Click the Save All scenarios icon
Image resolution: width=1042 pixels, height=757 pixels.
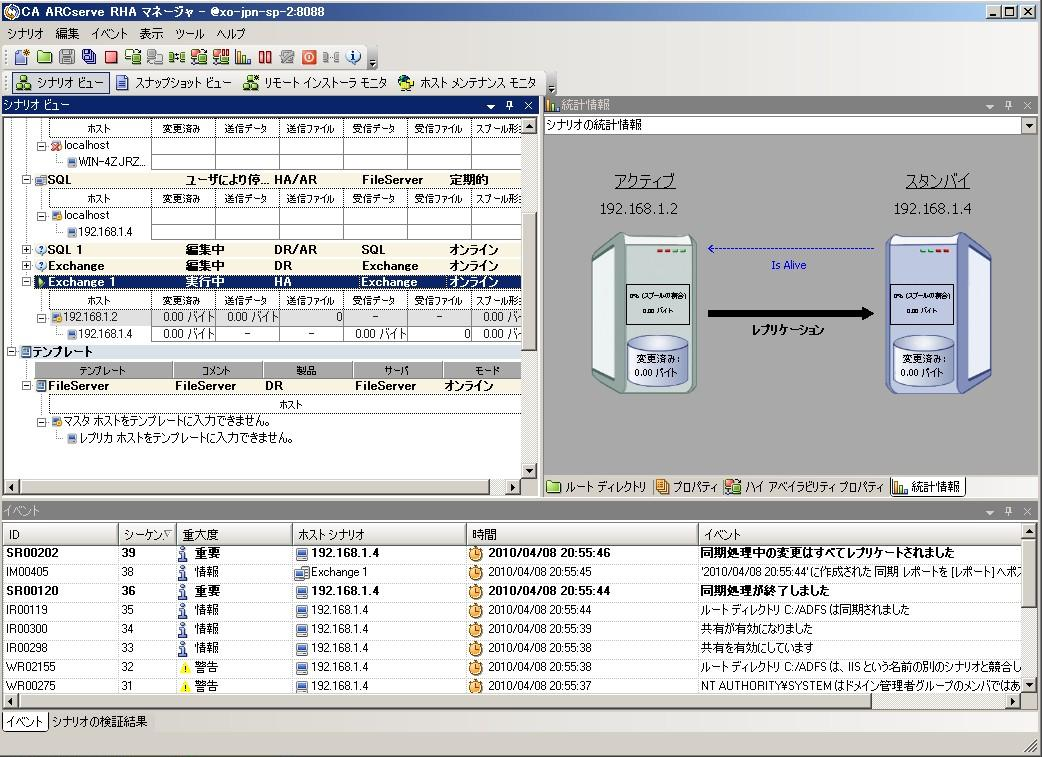click(88, 57)
